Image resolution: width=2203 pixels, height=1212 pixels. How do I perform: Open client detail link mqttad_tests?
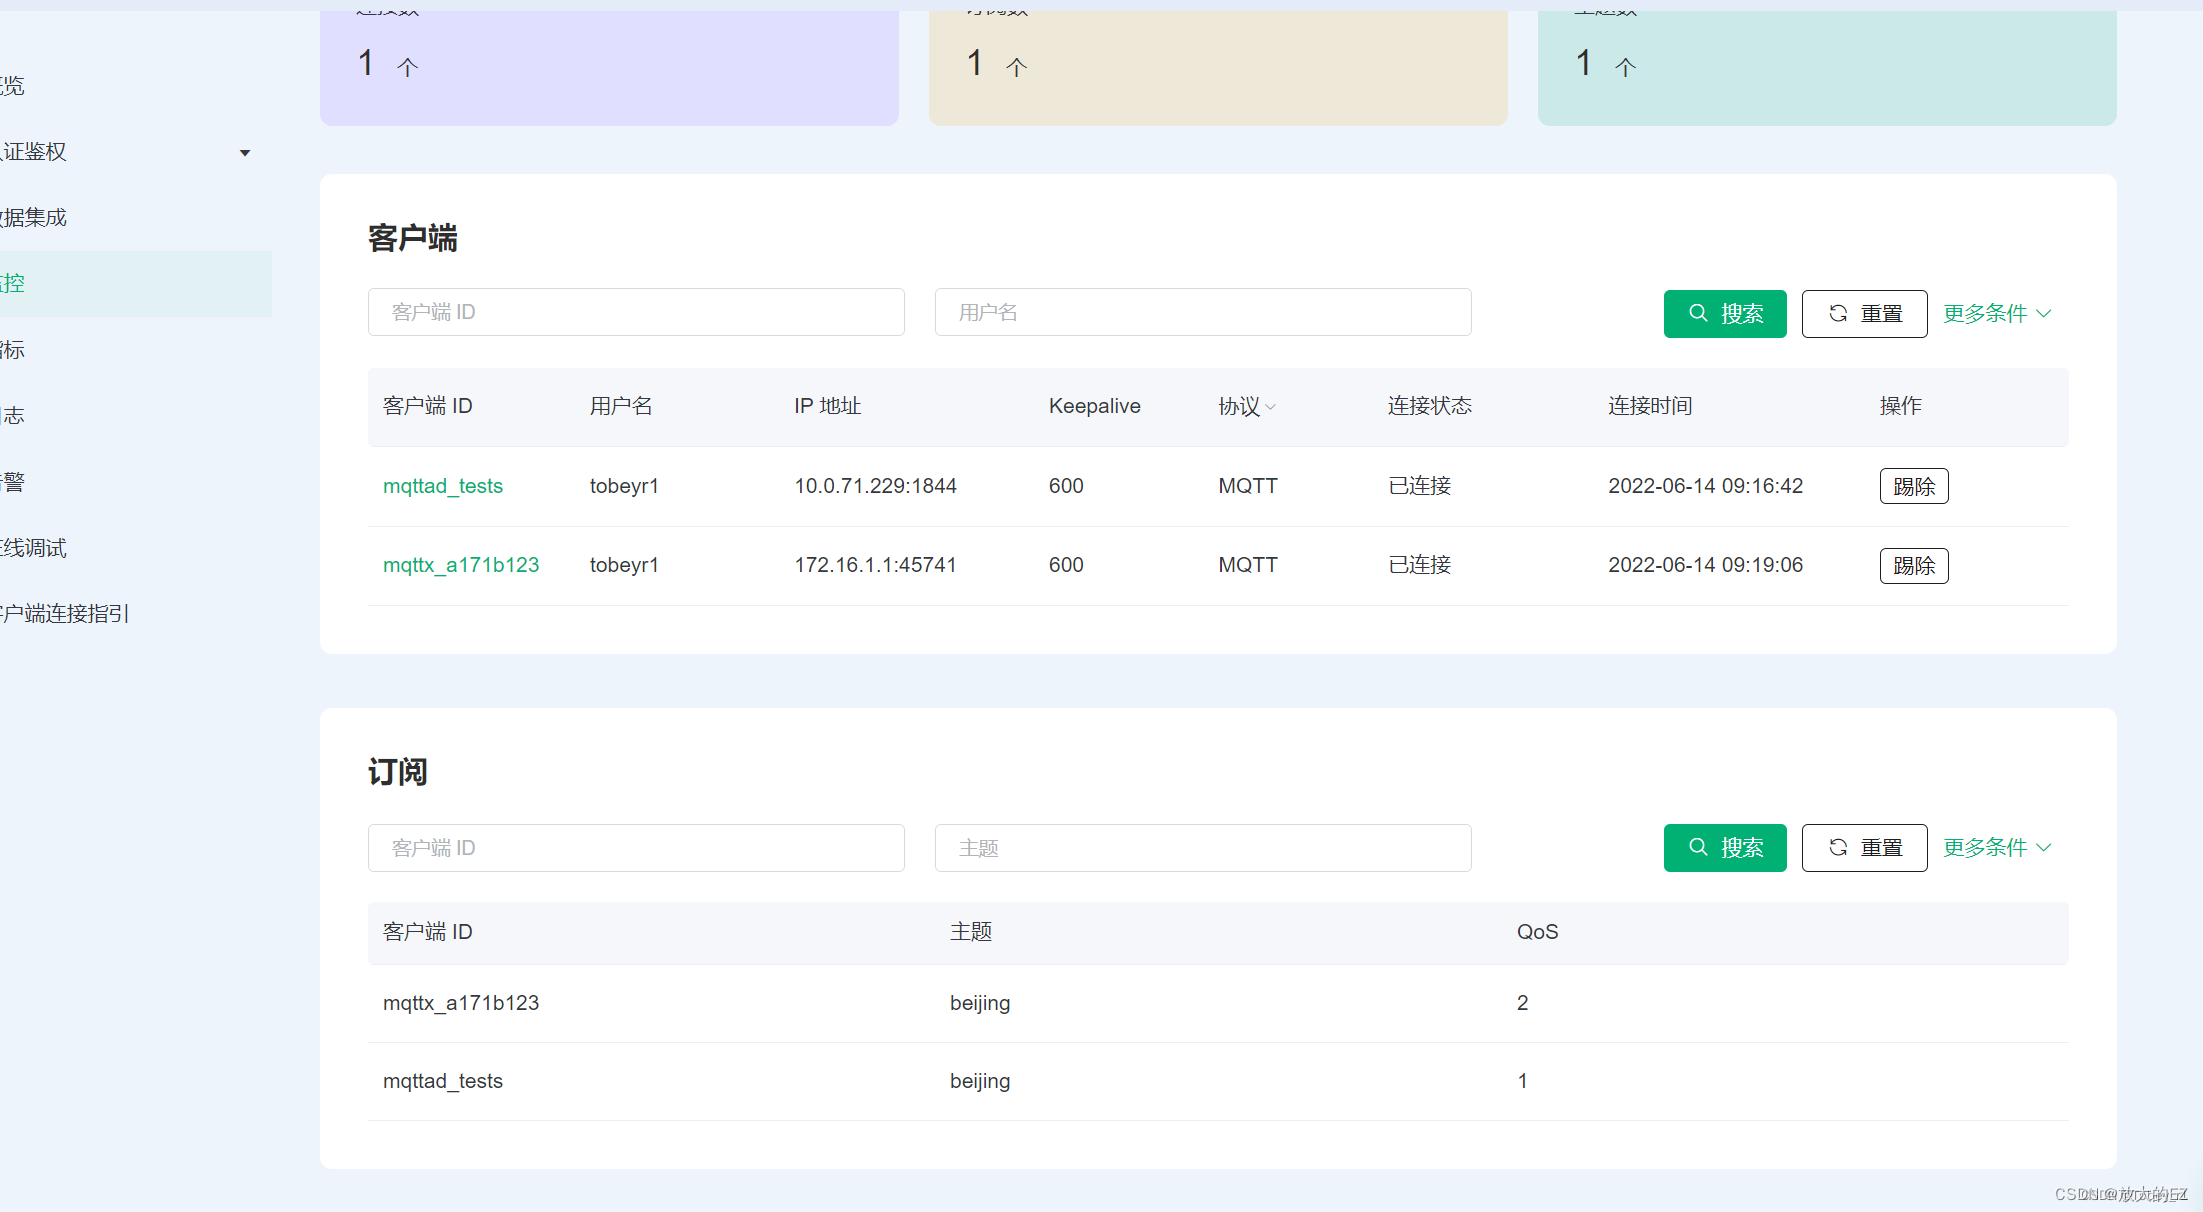point(443,486)
